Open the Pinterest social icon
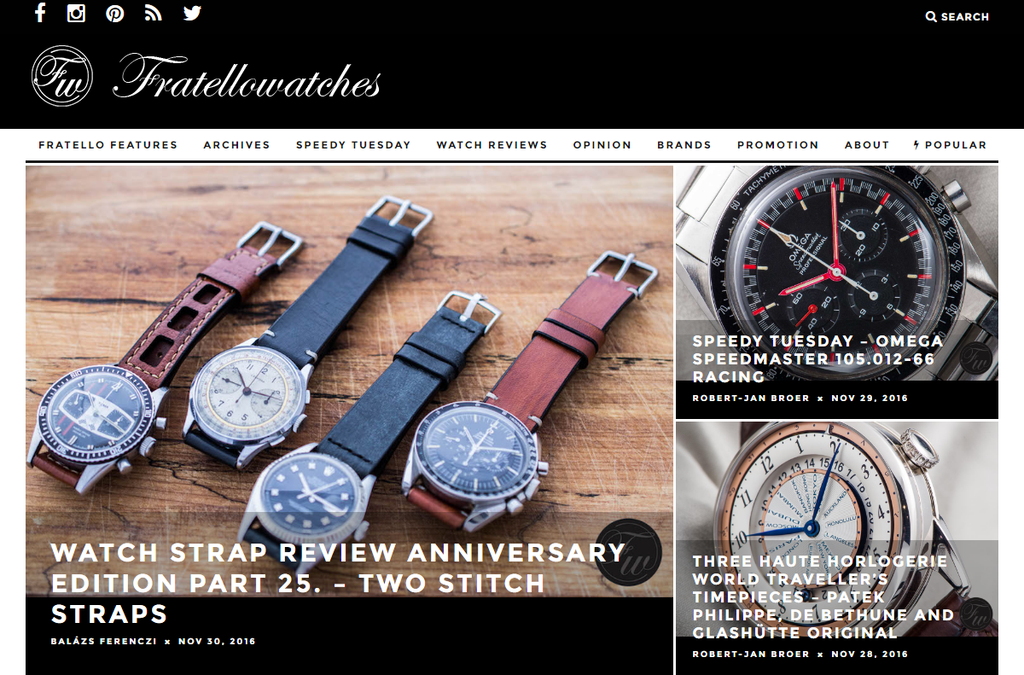The height and width of the screenshot is (675, 1024). pos(115,13)
